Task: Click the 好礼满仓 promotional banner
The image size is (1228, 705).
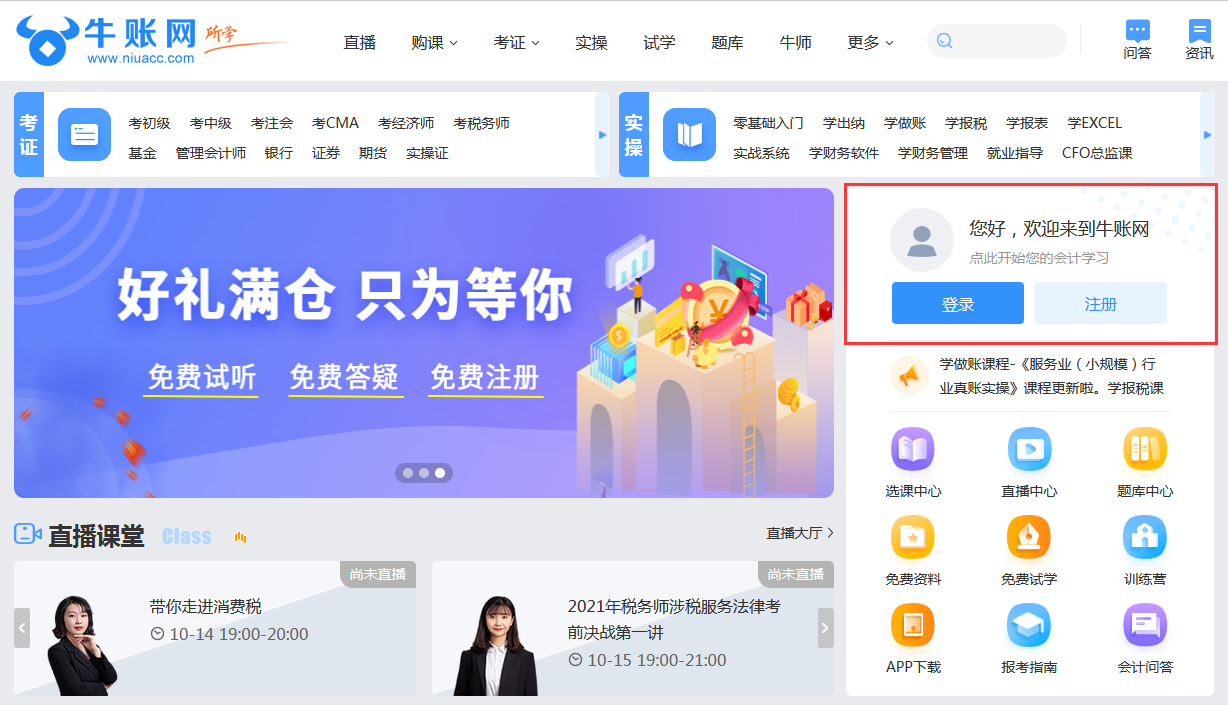Action: coord(424,342)
